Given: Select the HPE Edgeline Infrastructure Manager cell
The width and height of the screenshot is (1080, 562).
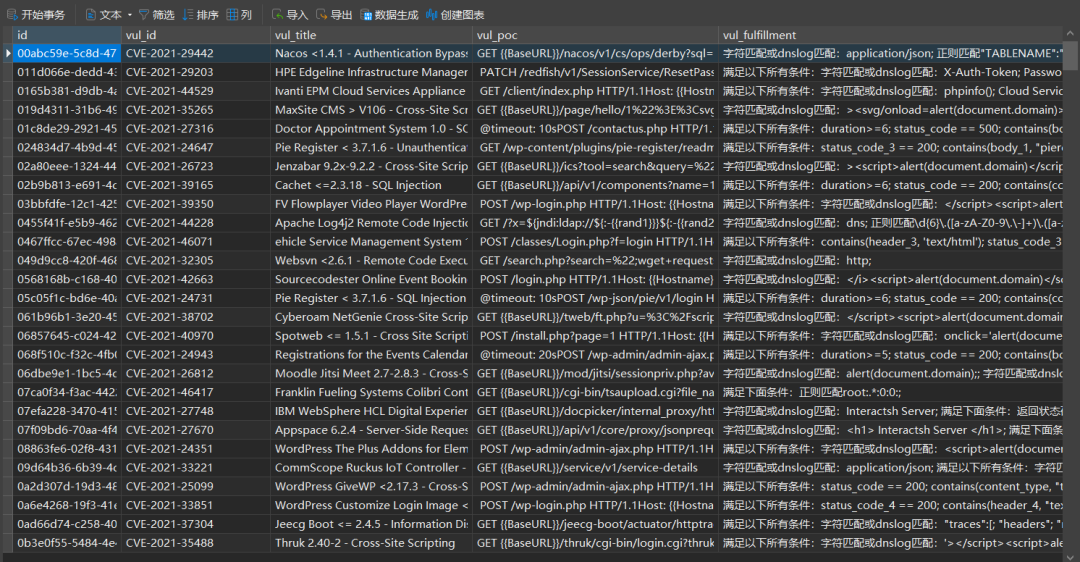Looking at the screenshot, I should [371, 72].
